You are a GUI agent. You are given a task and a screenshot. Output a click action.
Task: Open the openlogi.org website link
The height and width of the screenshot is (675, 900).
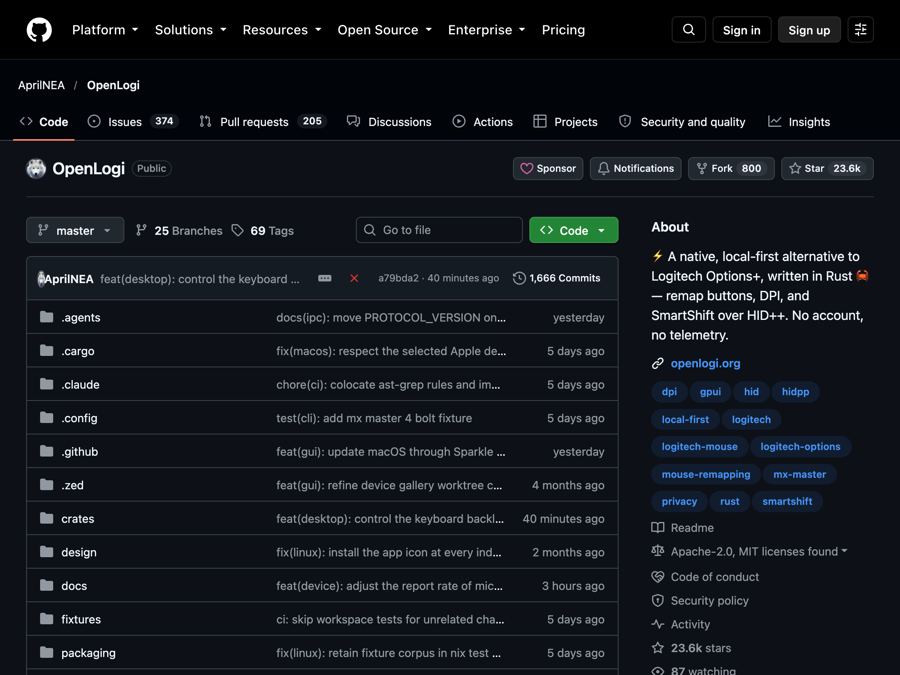point(705,363)
